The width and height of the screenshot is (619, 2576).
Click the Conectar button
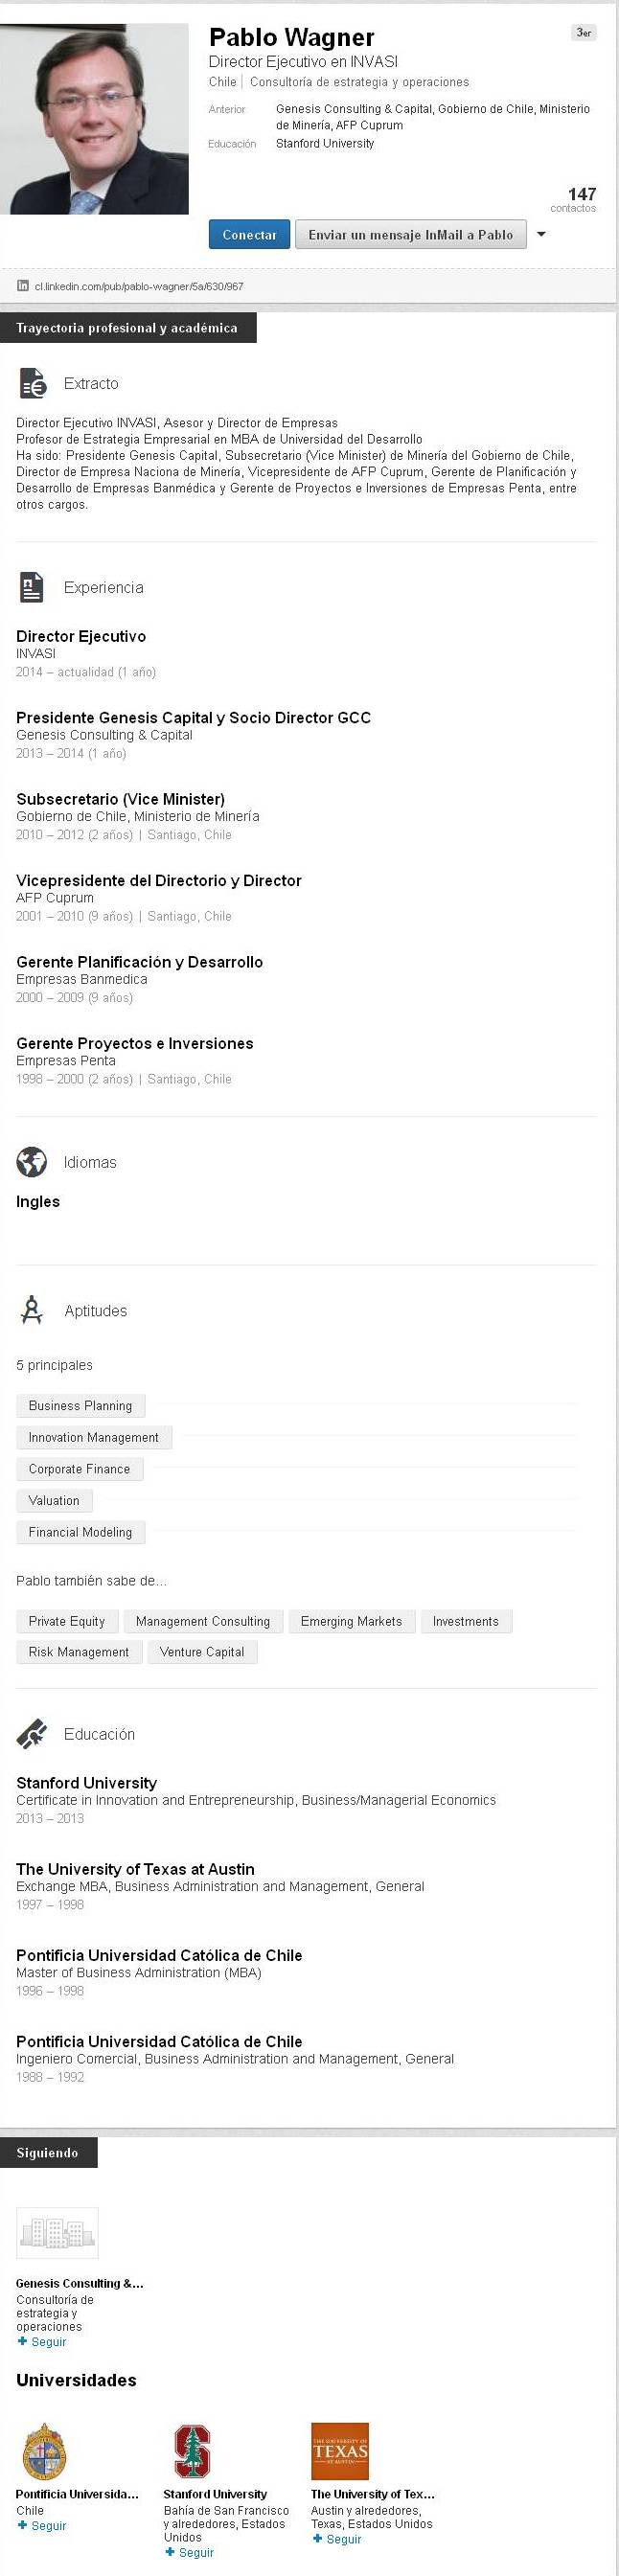click(249, 234)
